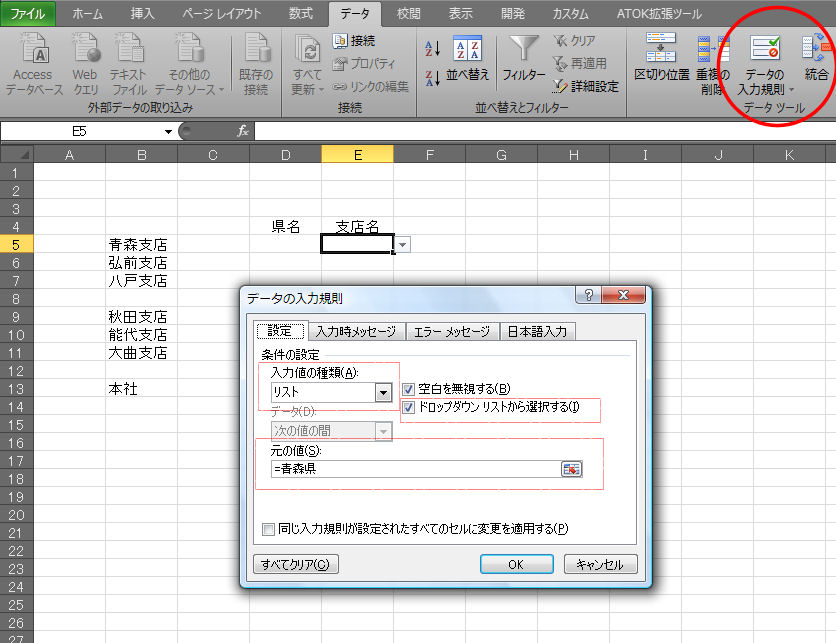Select row 5 header
This screenshot has height=643, width=836.
(17, 245)
